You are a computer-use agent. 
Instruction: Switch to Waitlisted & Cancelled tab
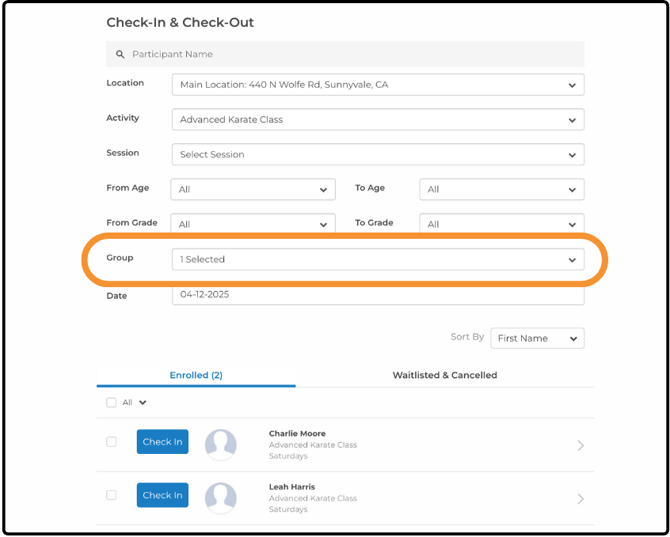pyautogui.click(x=445, y=375)
